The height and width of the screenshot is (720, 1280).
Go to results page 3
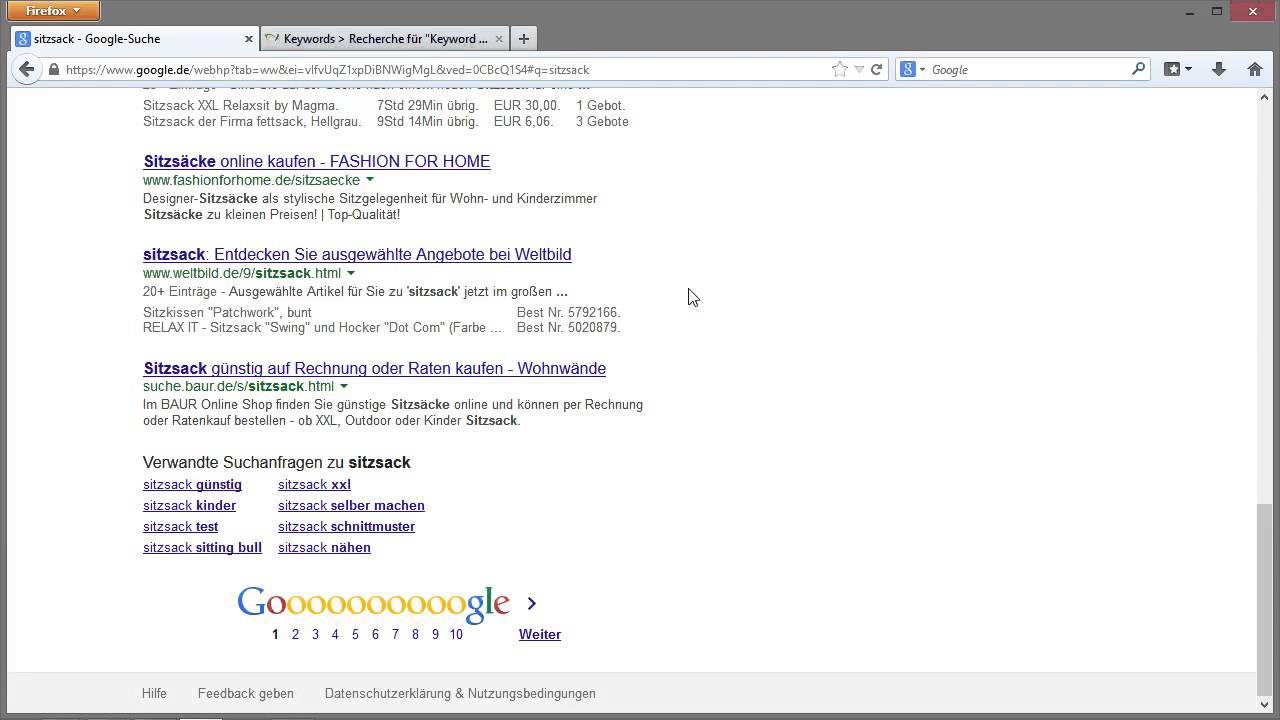coord(315,634)
